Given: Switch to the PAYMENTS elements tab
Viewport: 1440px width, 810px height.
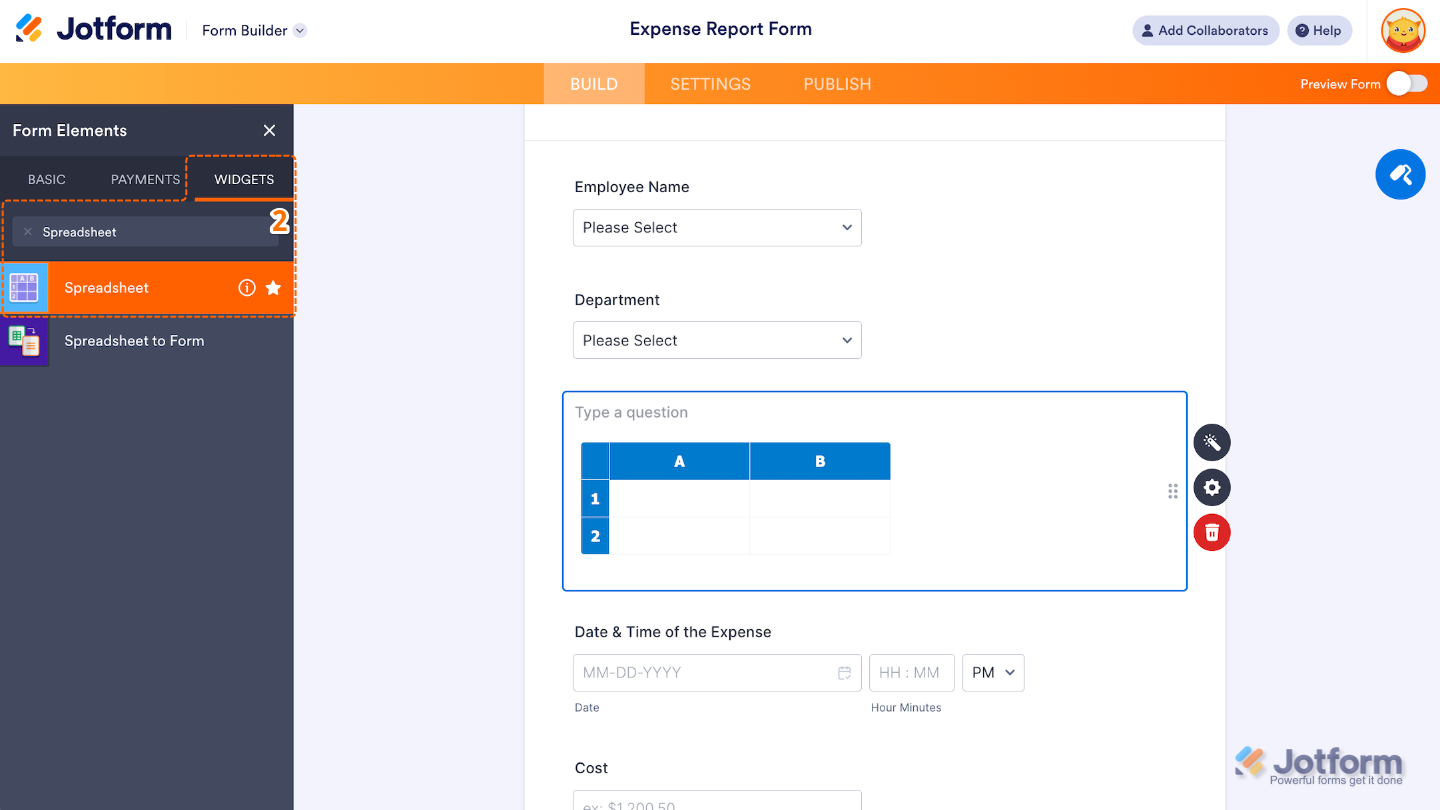Looking at the screenshot, I should coord(145,180).
